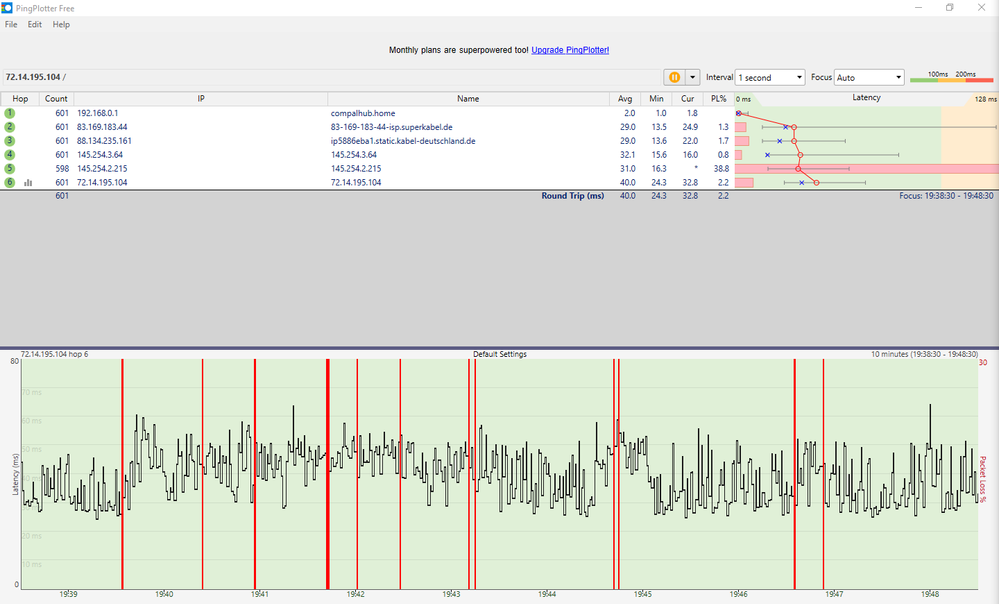
Task: Click the 19:42 time marker on timeline
Action: (356, 594)
